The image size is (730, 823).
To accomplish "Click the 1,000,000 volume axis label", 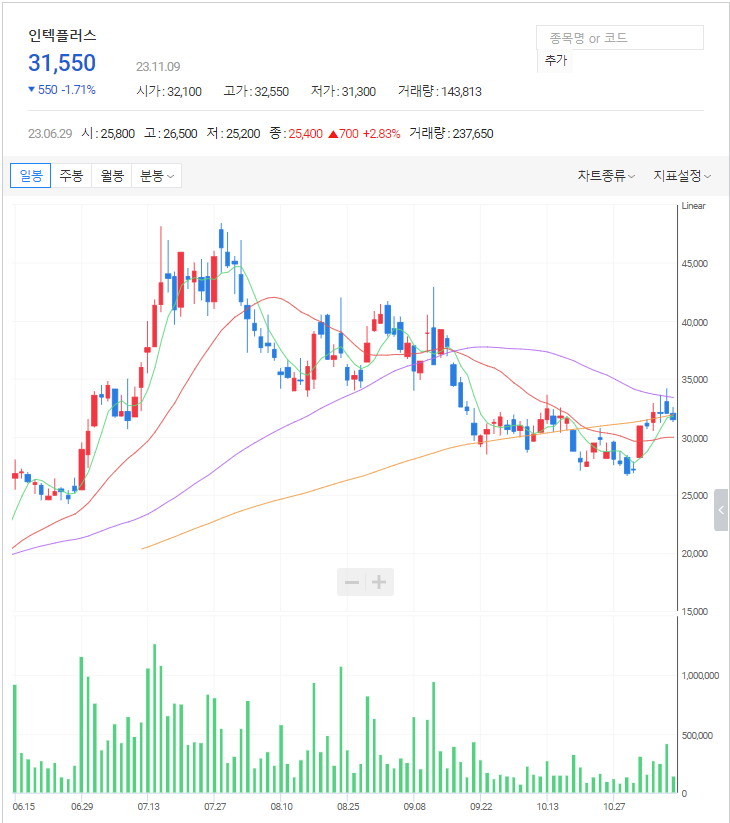I will (x=700, y=676).
